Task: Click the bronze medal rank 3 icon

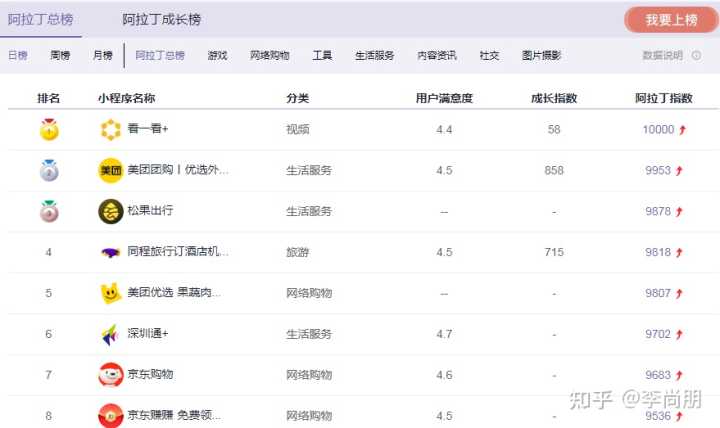Action: pos(49,211)
